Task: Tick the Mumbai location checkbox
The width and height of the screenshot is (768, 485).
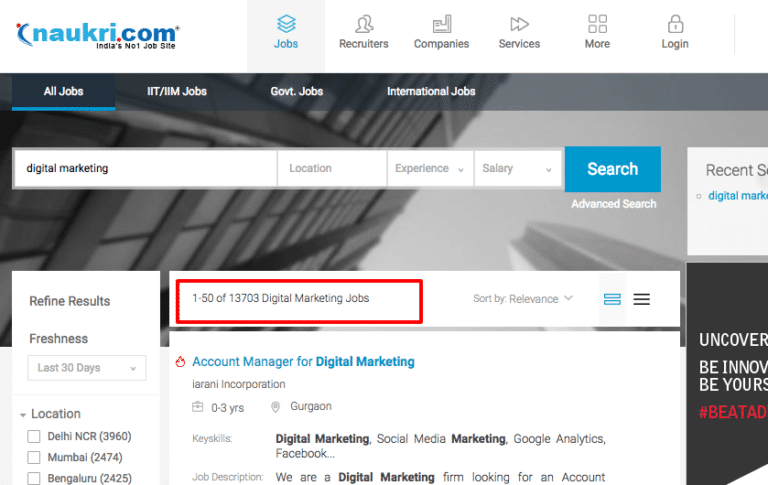Action: coord(34,458)
